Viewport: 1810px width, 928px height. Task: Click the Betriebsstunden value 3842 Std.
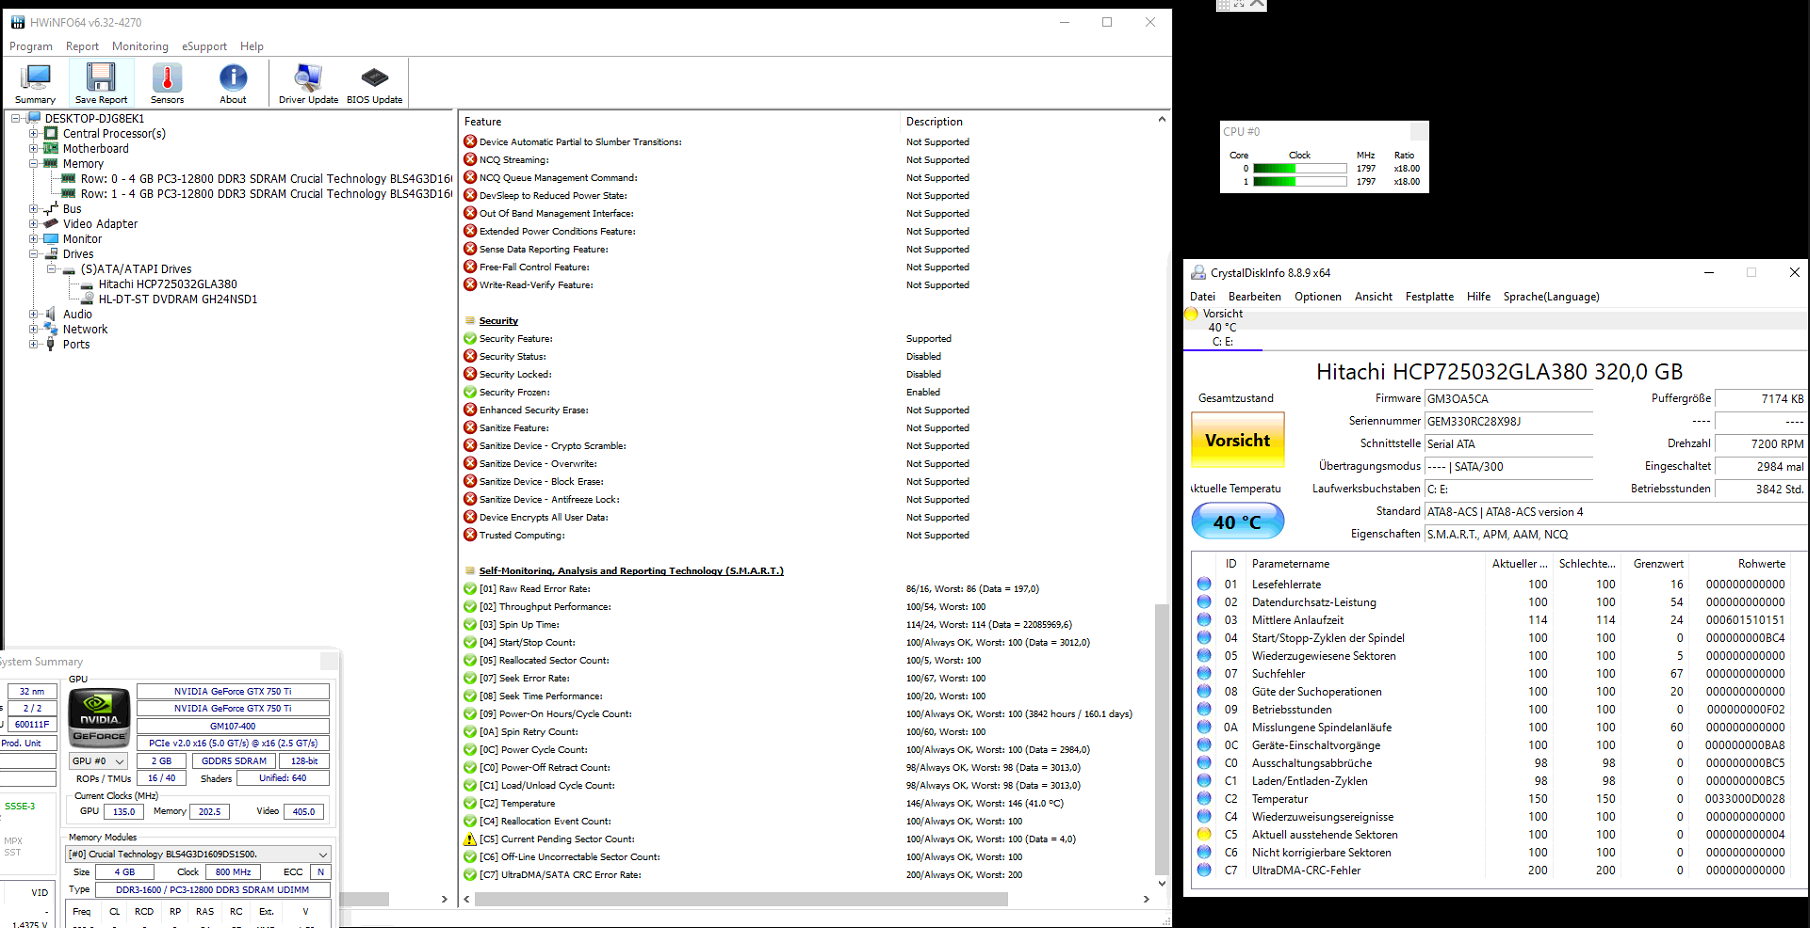[1761, 489]
